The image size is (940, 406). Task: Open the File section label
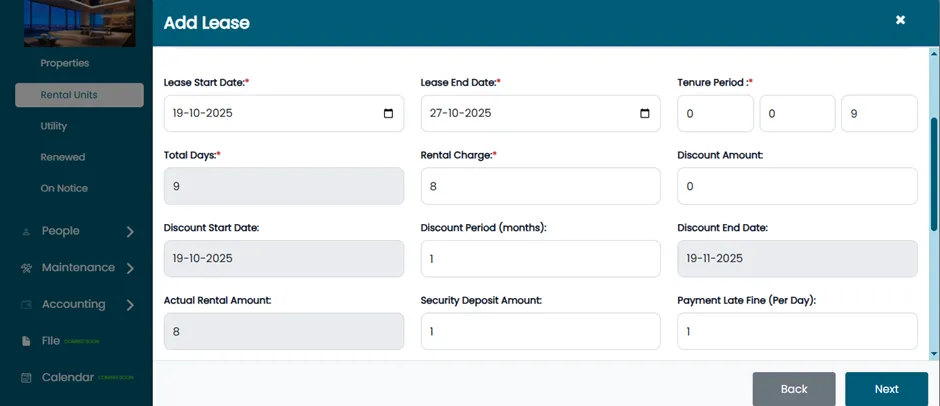point(51,341)
